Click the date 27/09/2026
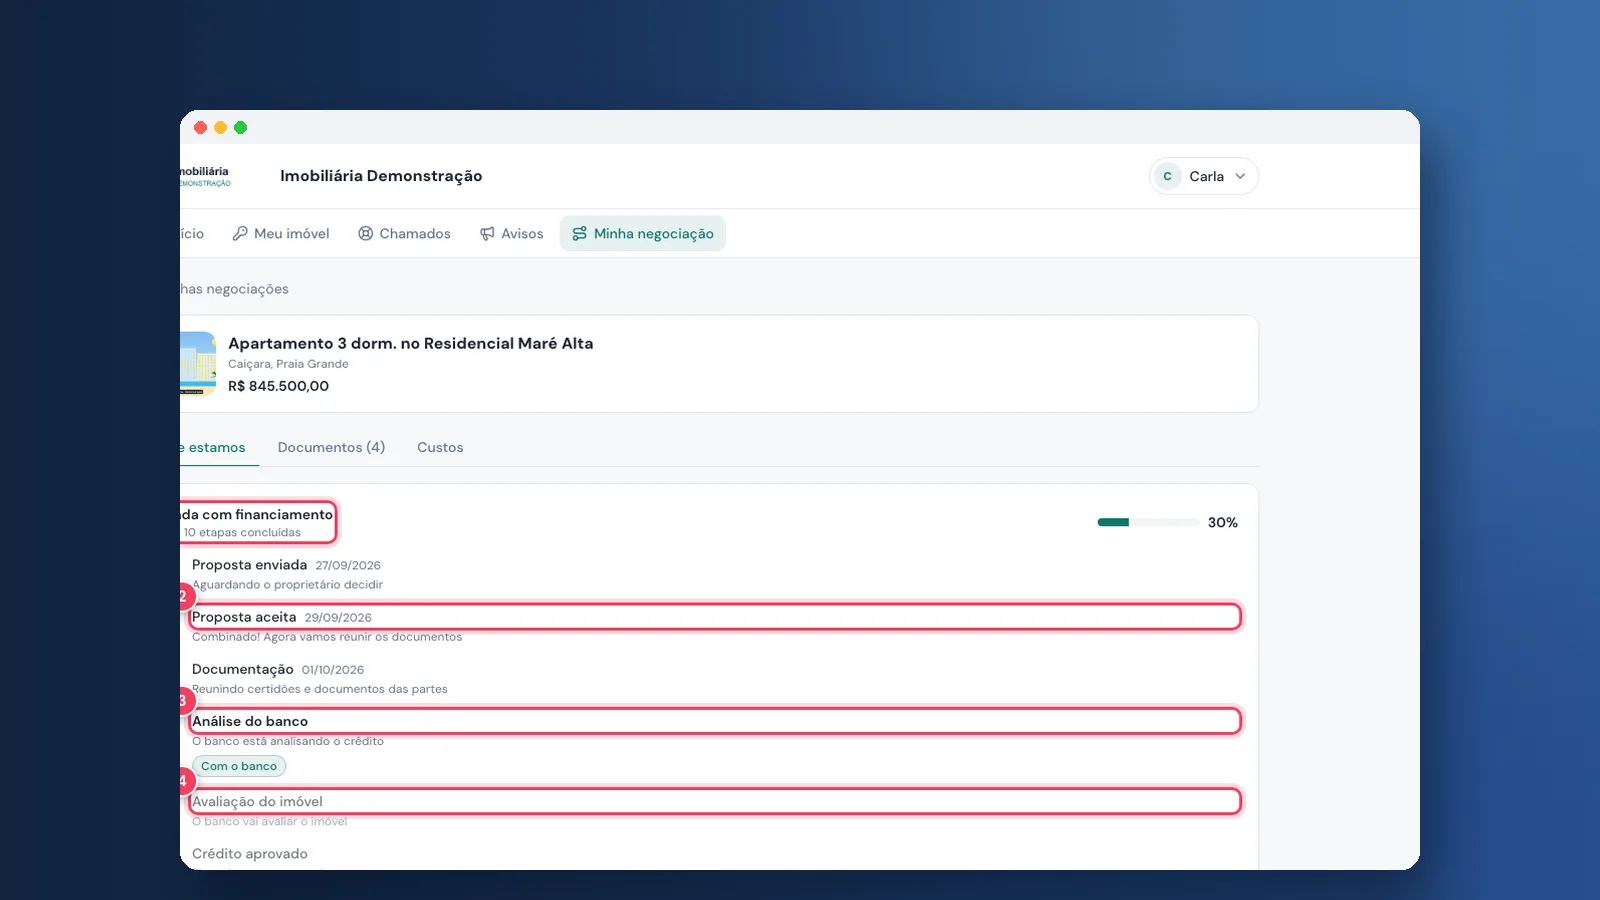Viewport: 1600px width, 900px height. tap(348, 565)
